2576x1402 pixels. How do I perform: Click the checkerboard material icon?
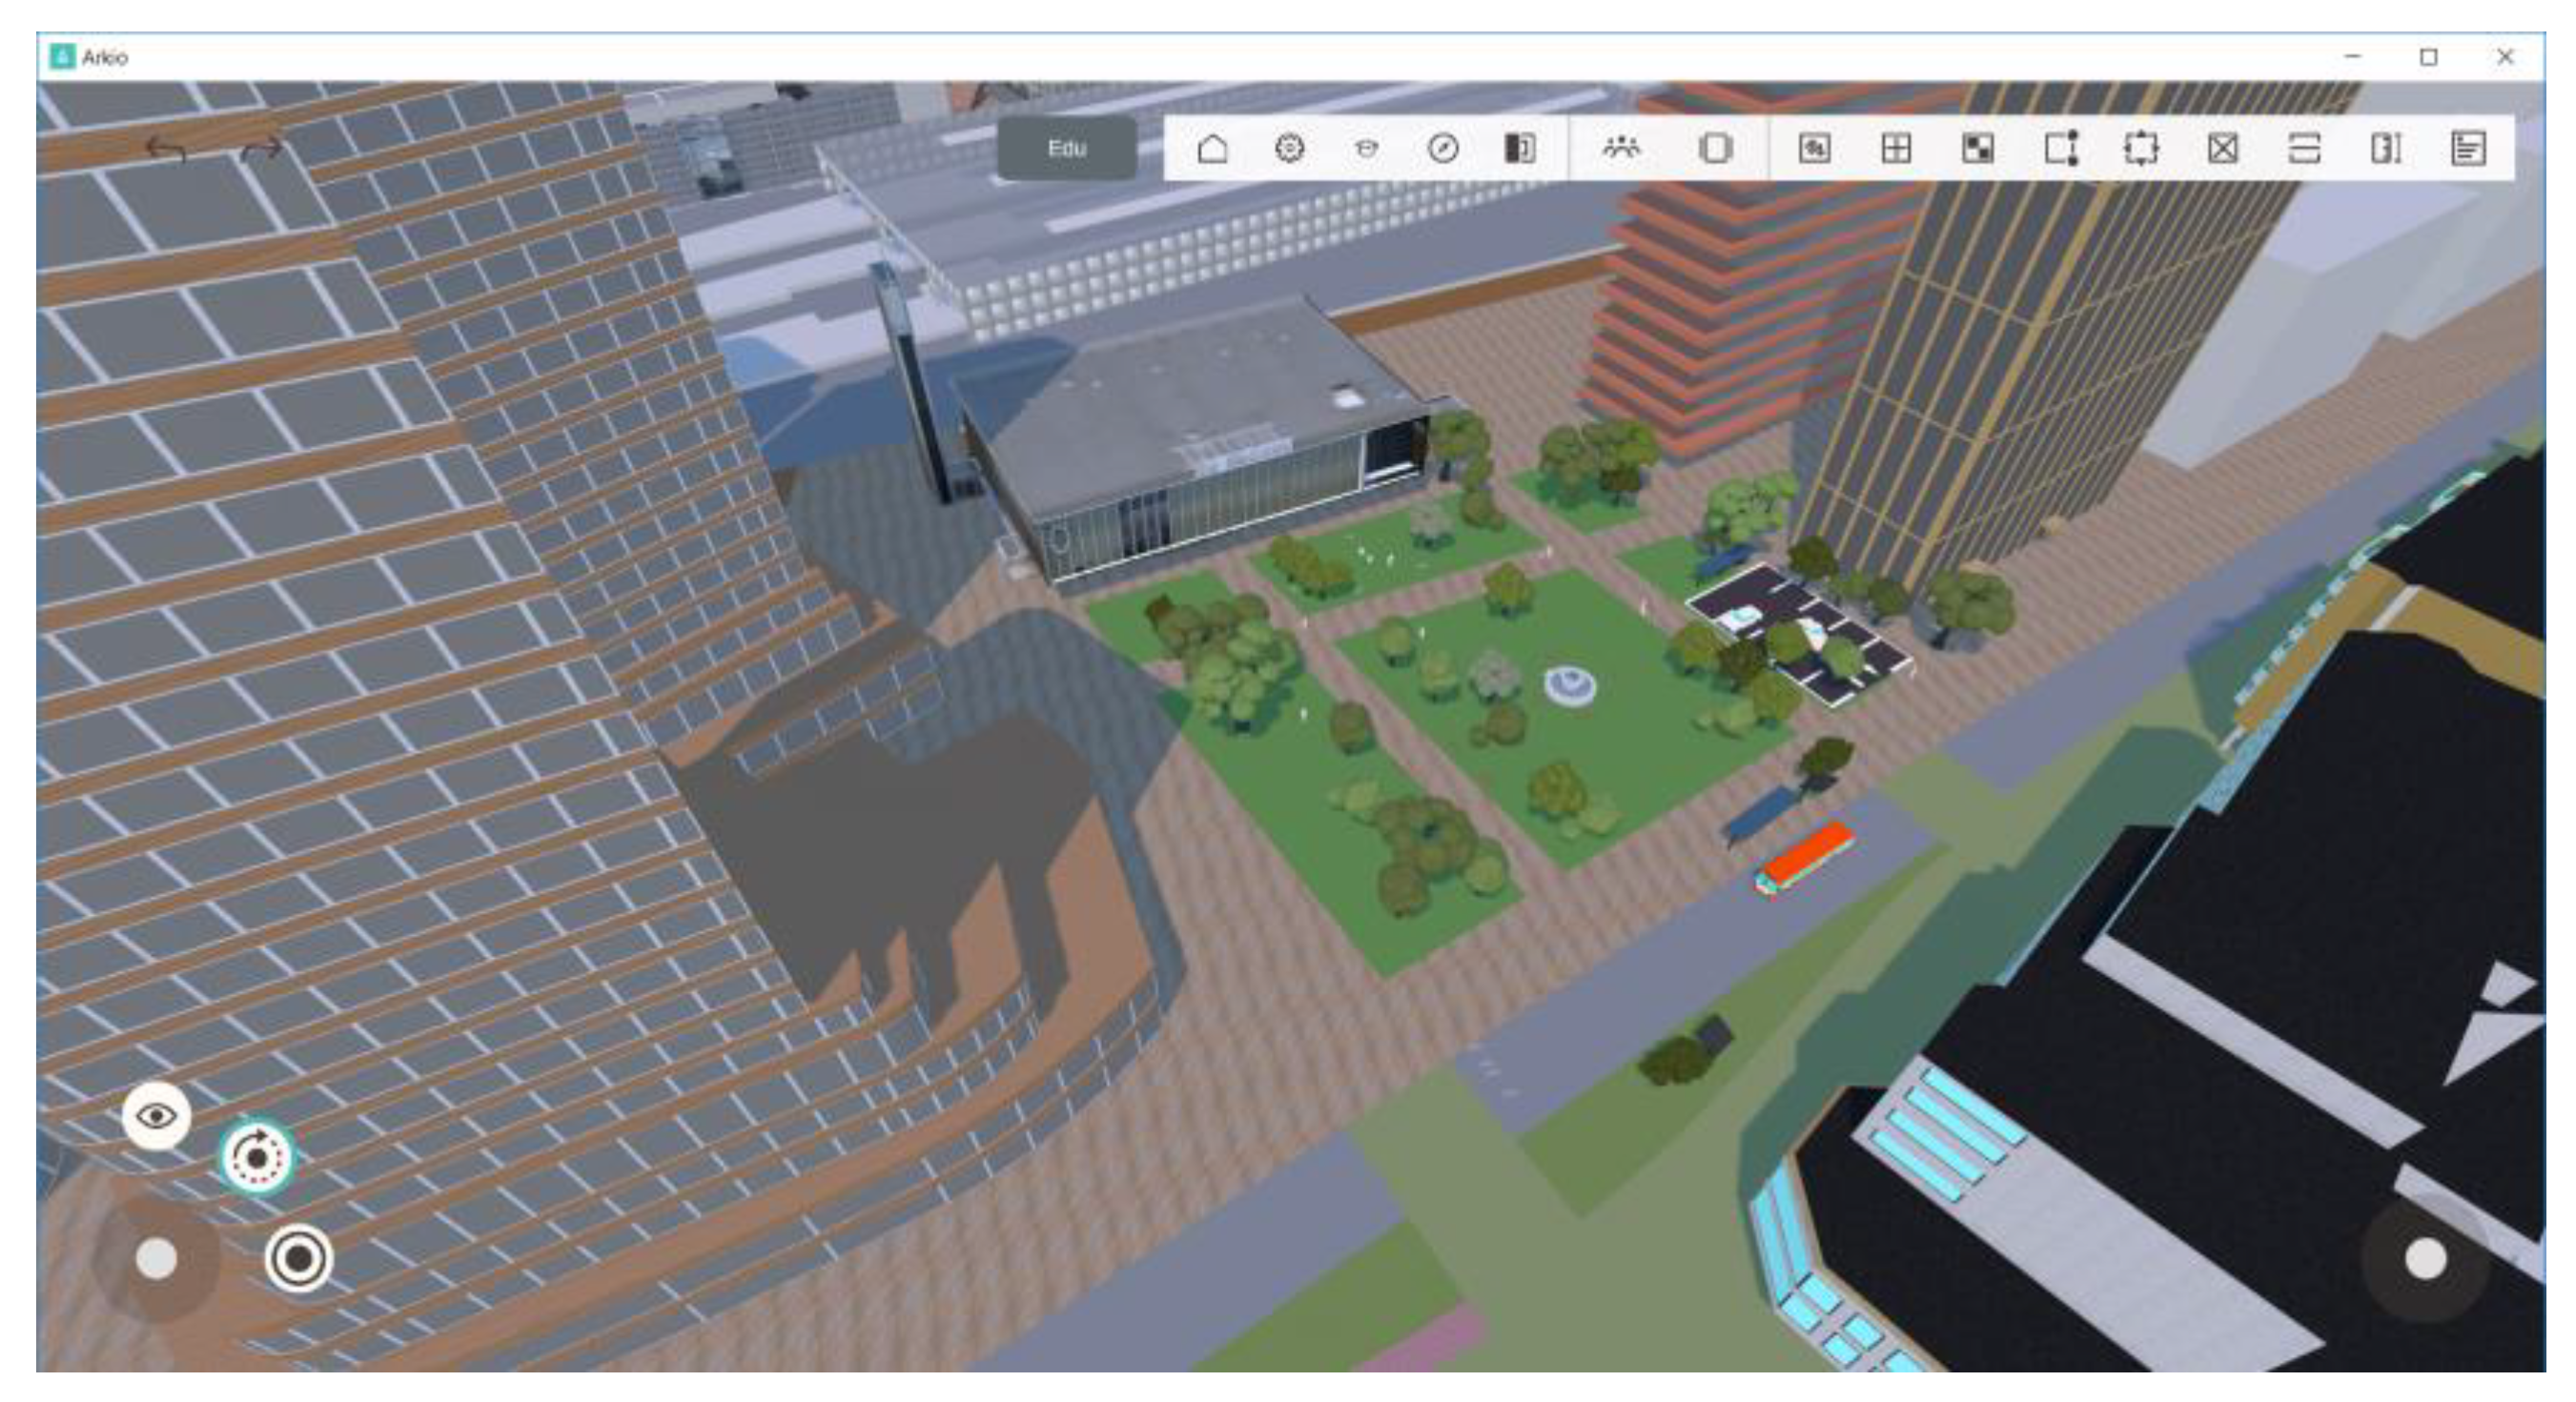click(x=1977, y=148)
